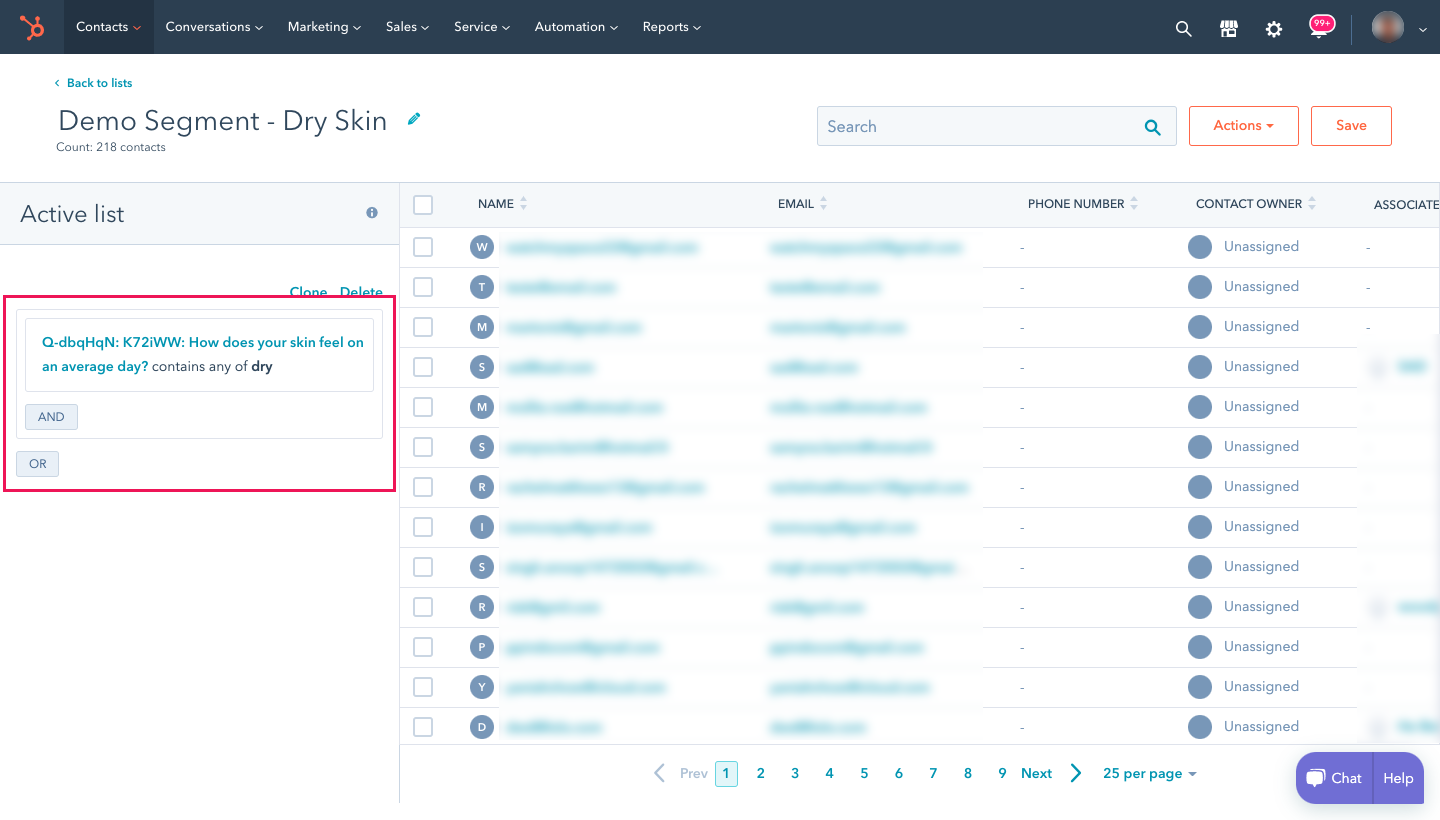This screenshot has height=820, width=1440.
Task: Check the box for the W contact row
Action: pyautogui.click(x=423, y=247)
